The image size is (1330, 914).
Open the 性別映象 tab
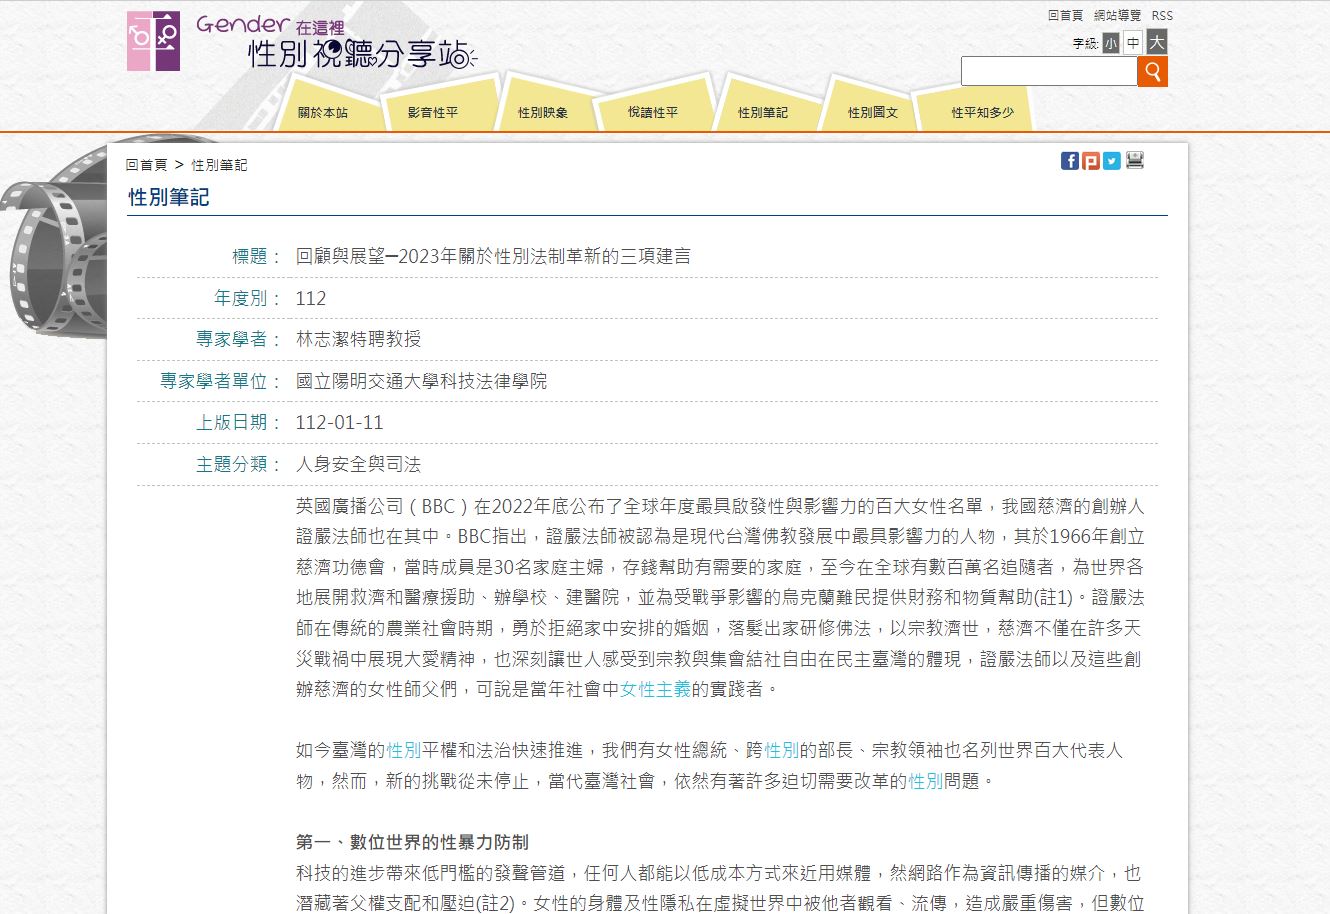543,113
